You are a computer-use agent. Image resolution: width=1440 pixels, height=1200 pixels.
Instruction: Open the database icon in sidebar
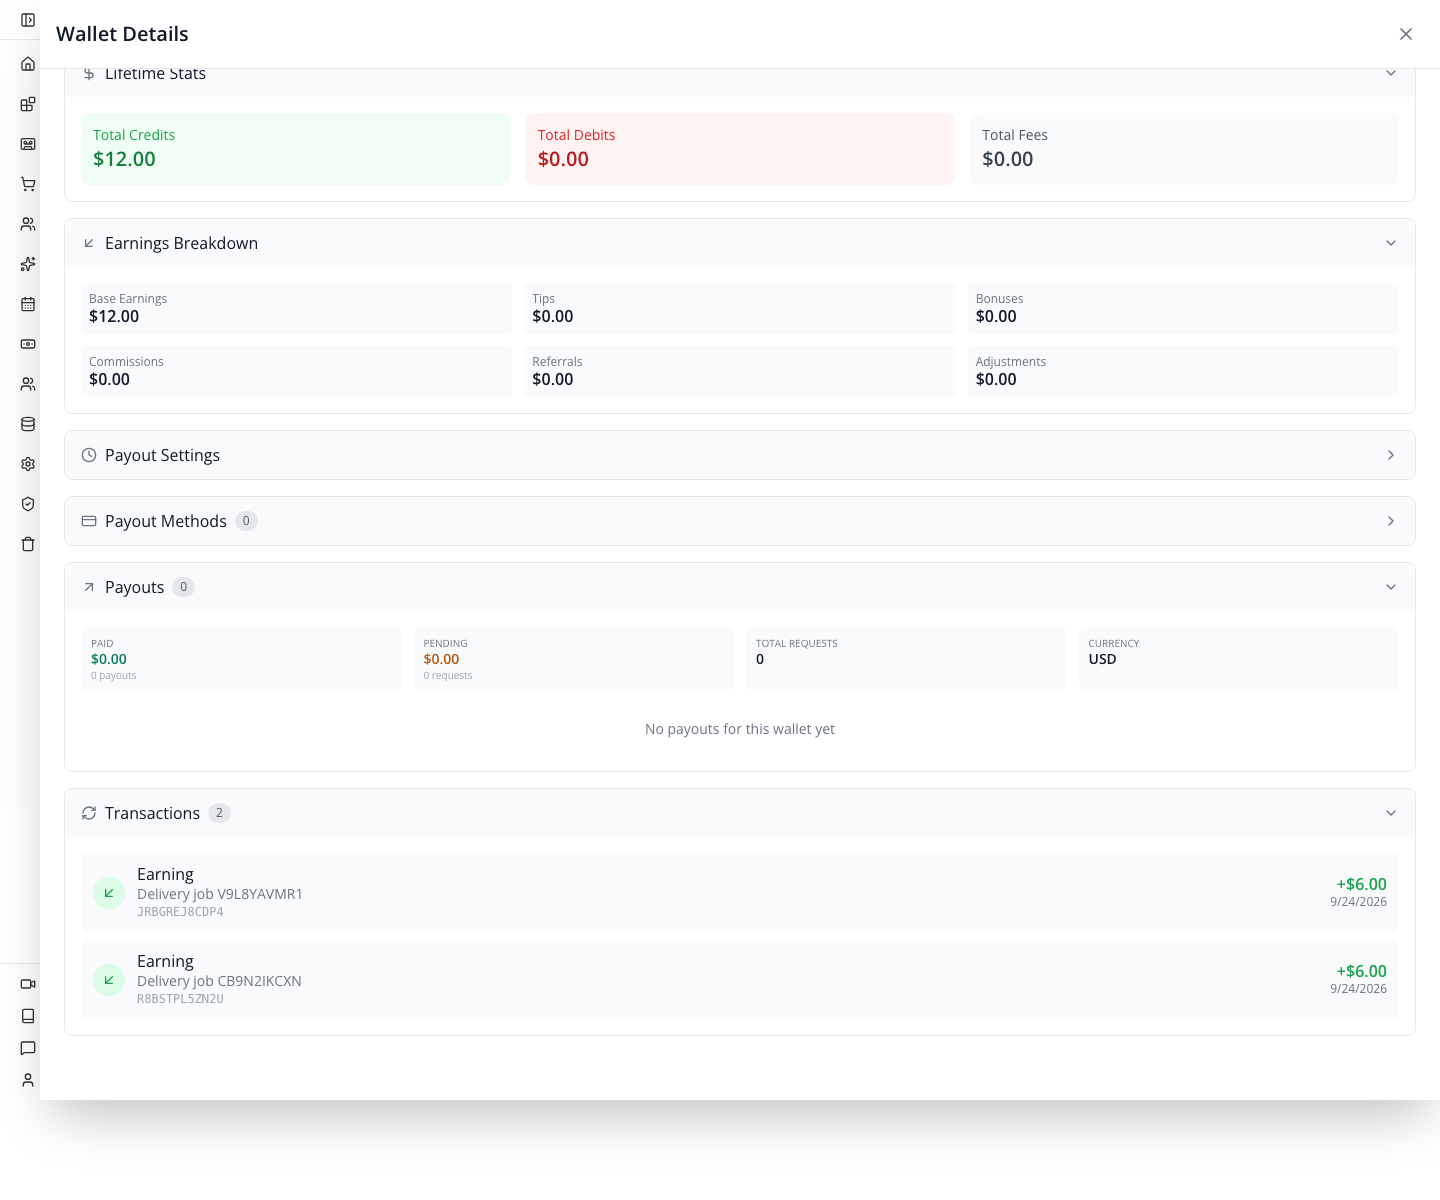[28, 424]
